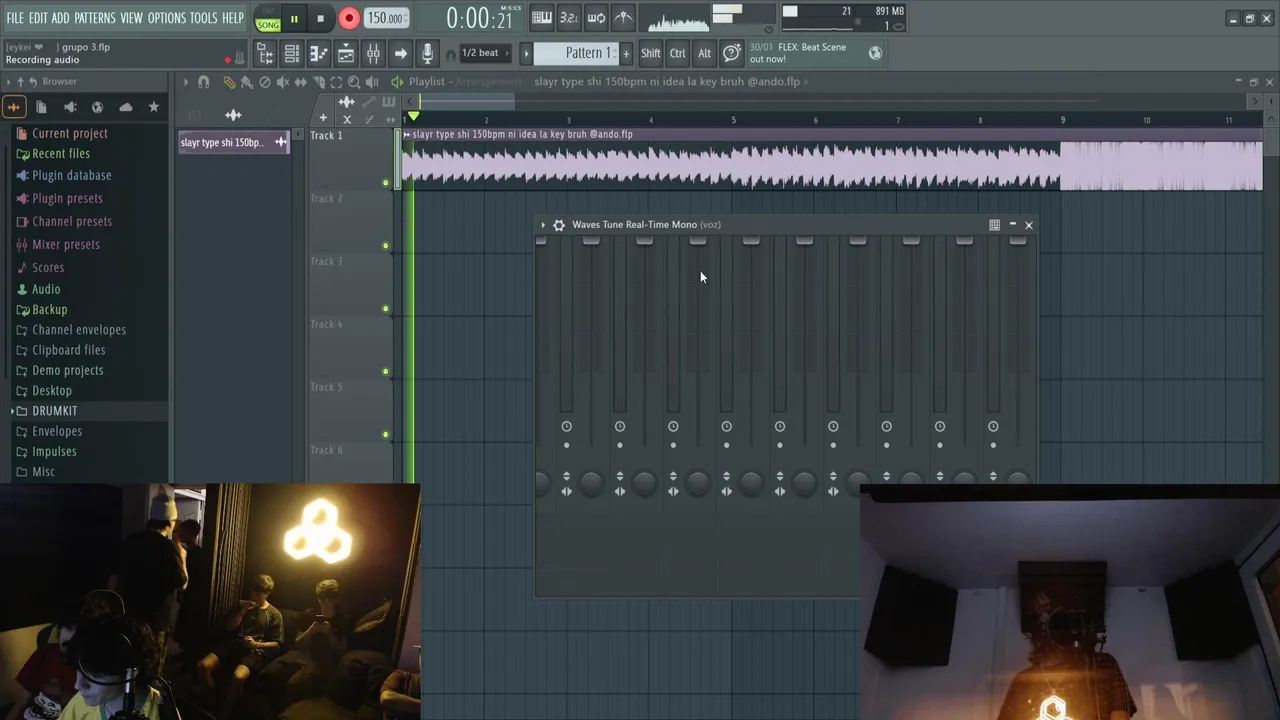The image size is (1280, 720).
Task: Mute Track 1 with its green light
Action: [x=386, y=183]
